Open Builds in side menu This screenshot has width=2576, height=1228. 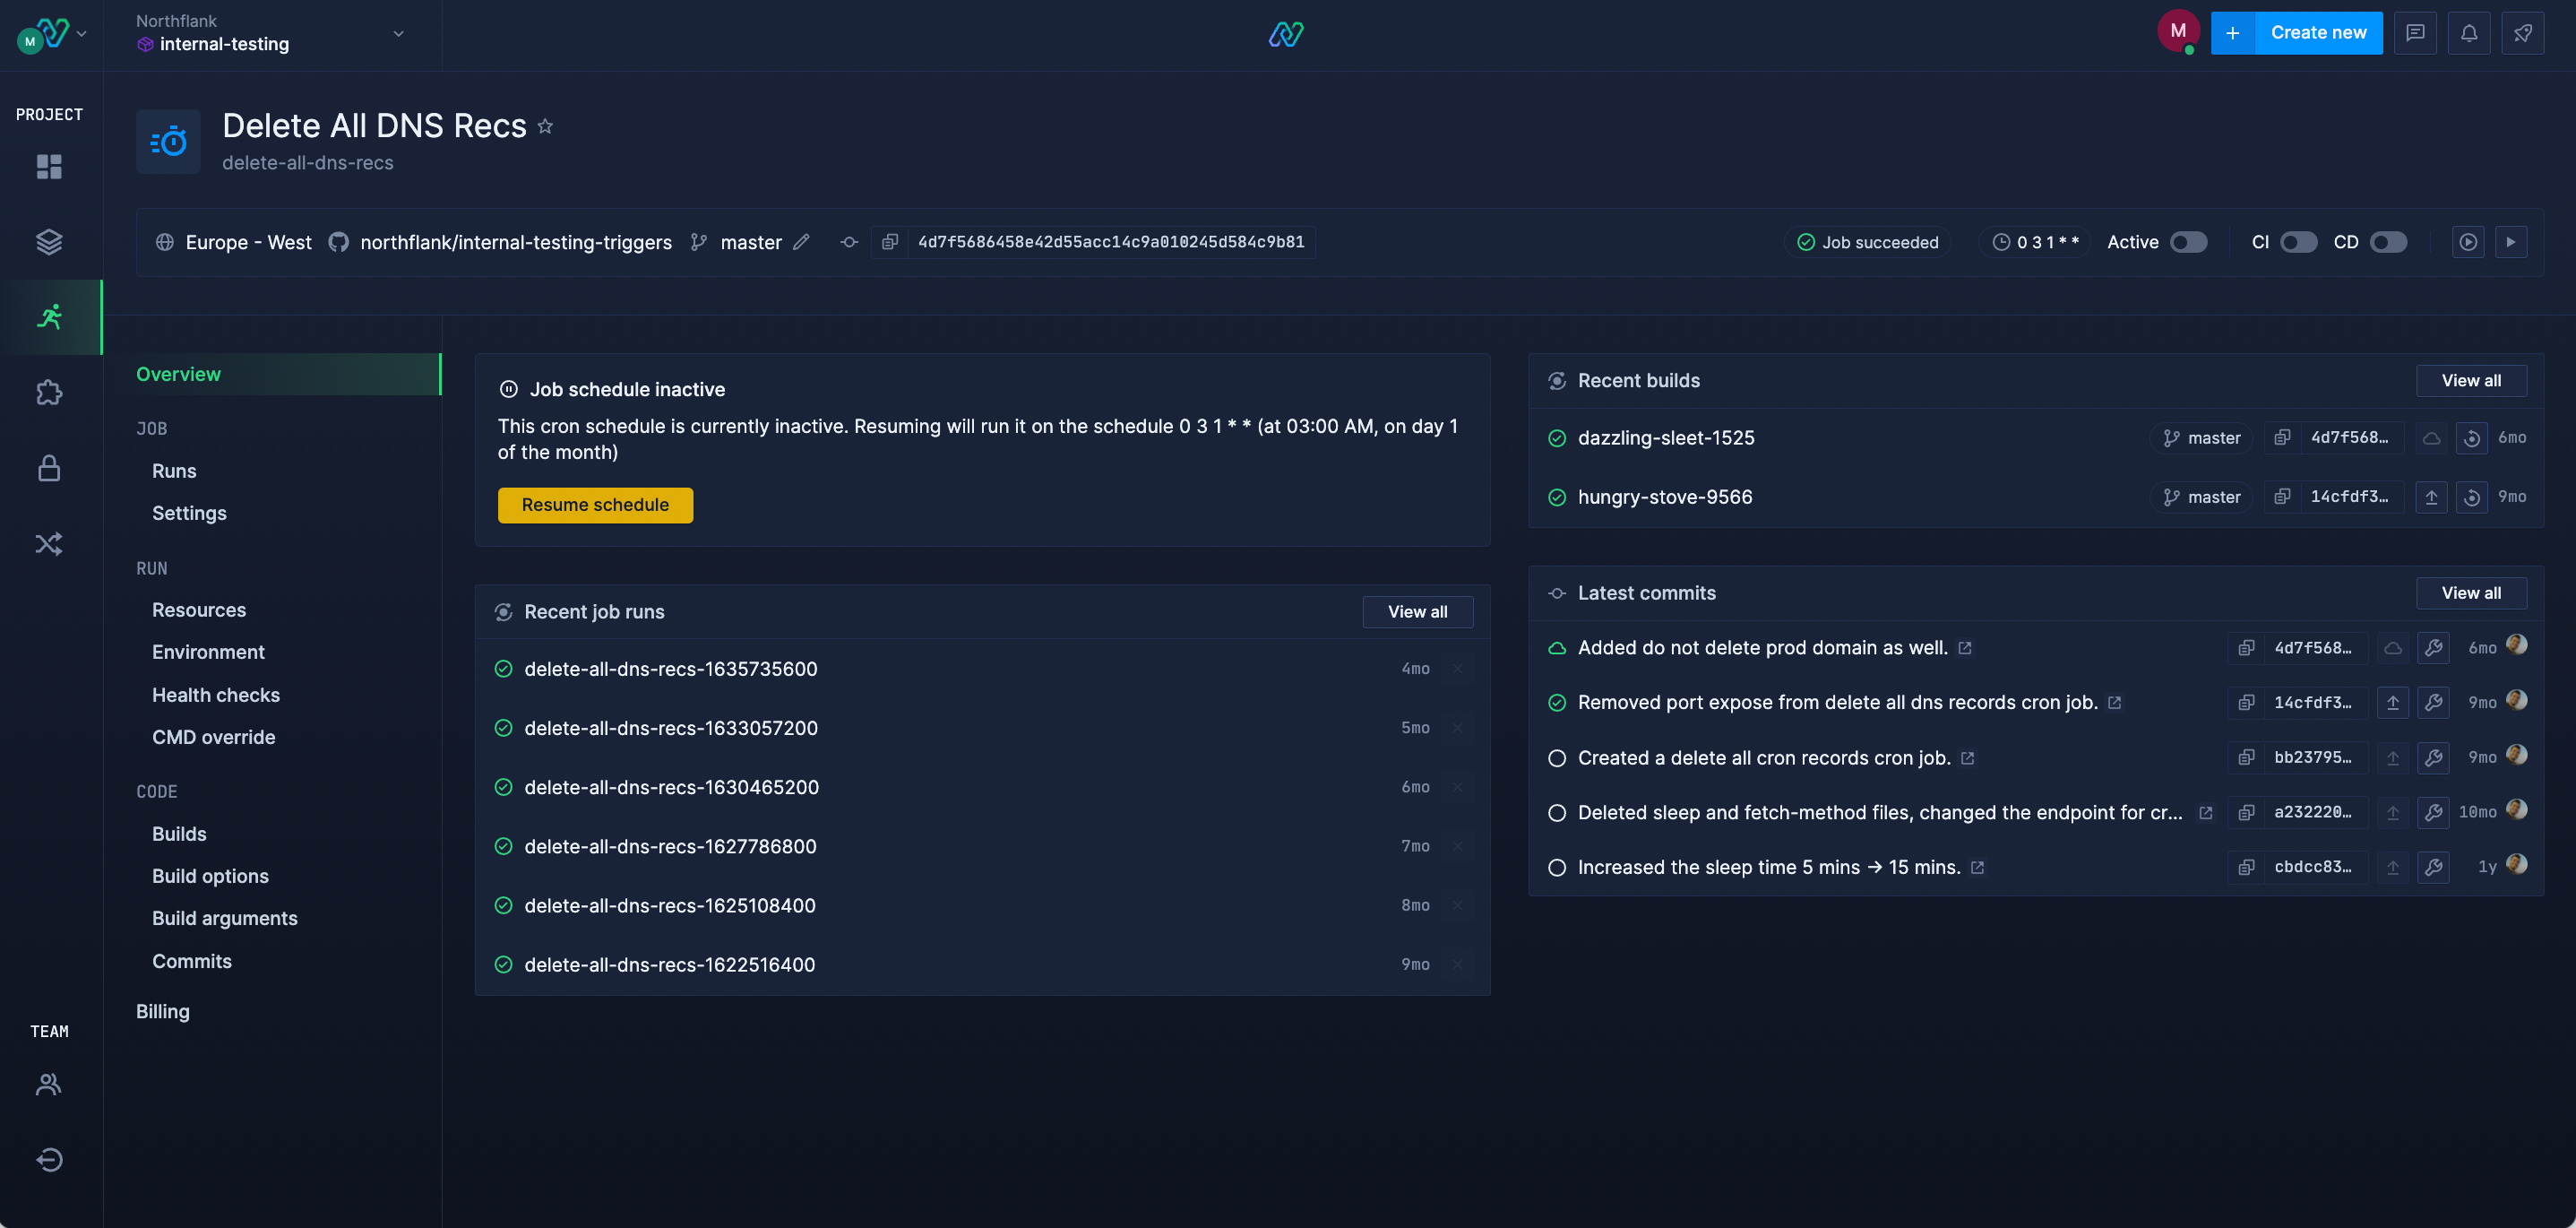point(179,834)
